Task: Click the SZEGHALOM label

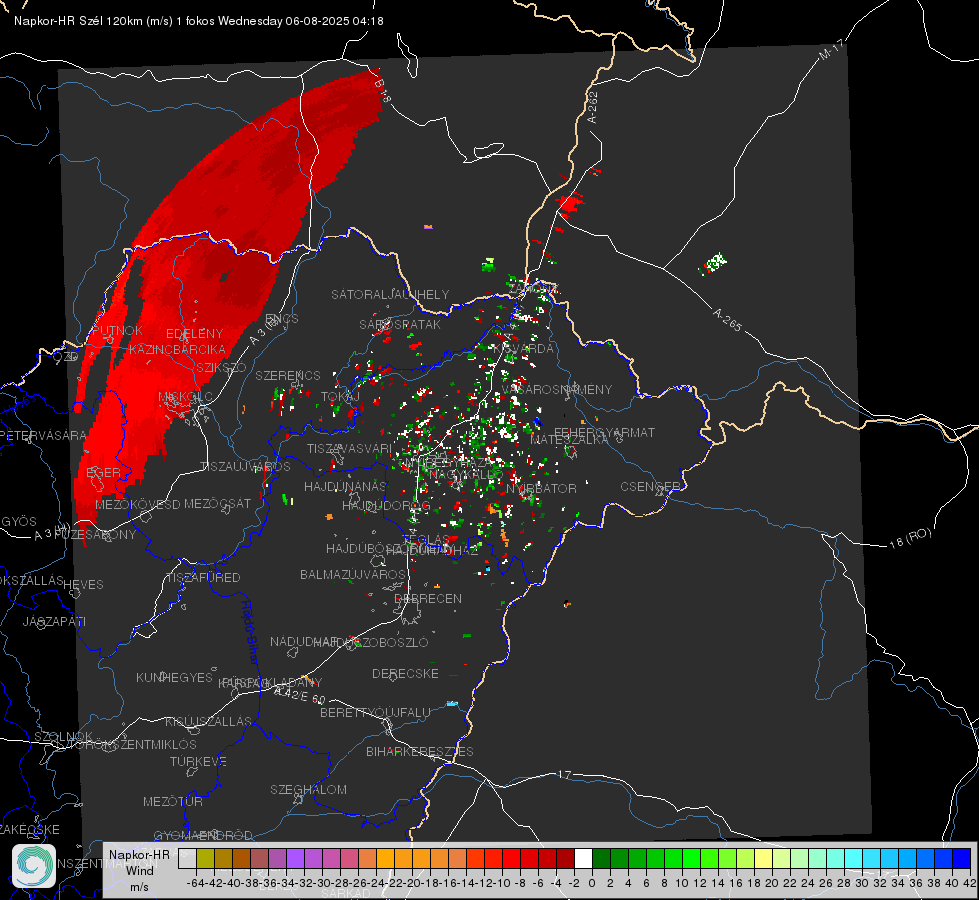Action: pyautogui.click(x=308, y=789)
